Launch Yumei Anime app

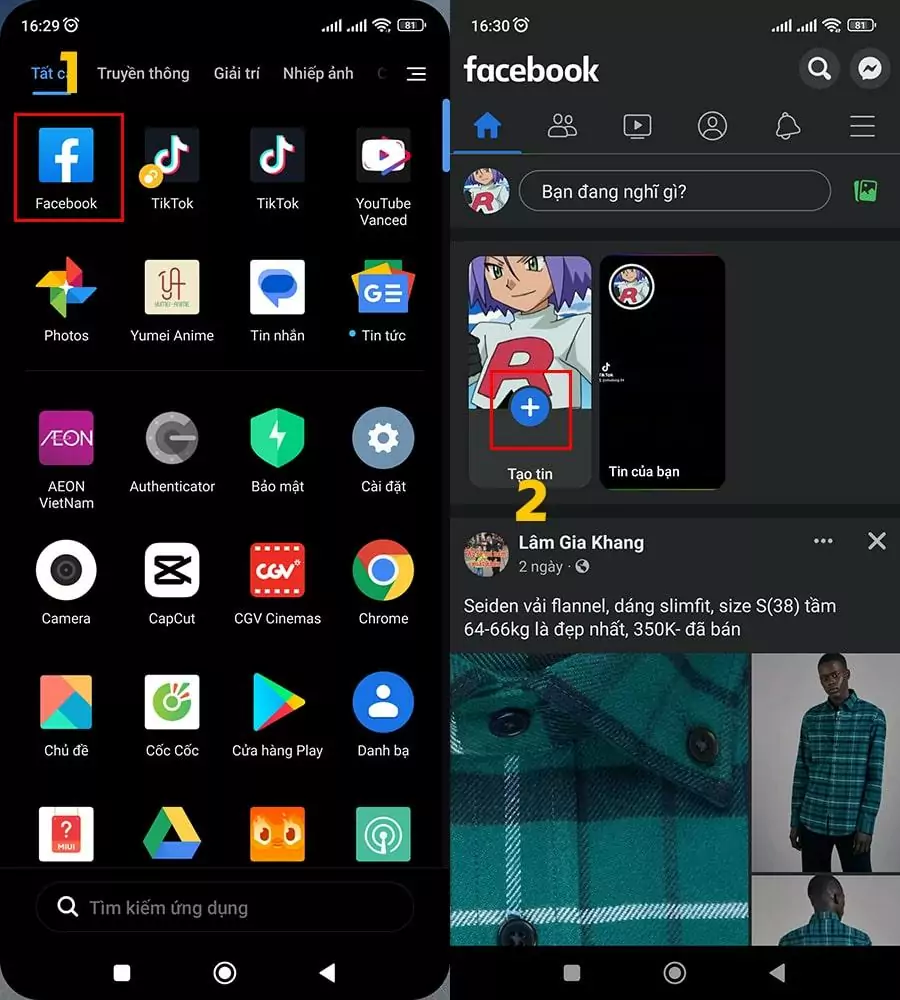172,287
